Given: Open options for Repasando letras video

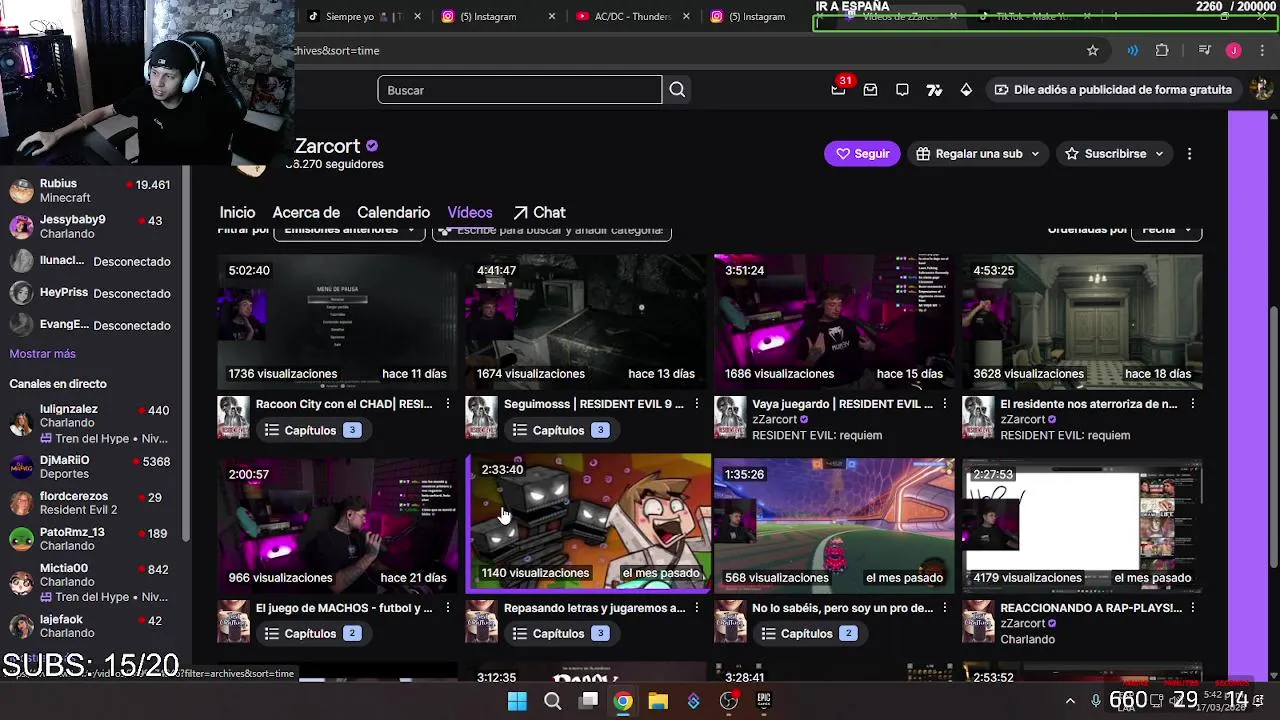Looking at the screenshot, I should point(697,608).
